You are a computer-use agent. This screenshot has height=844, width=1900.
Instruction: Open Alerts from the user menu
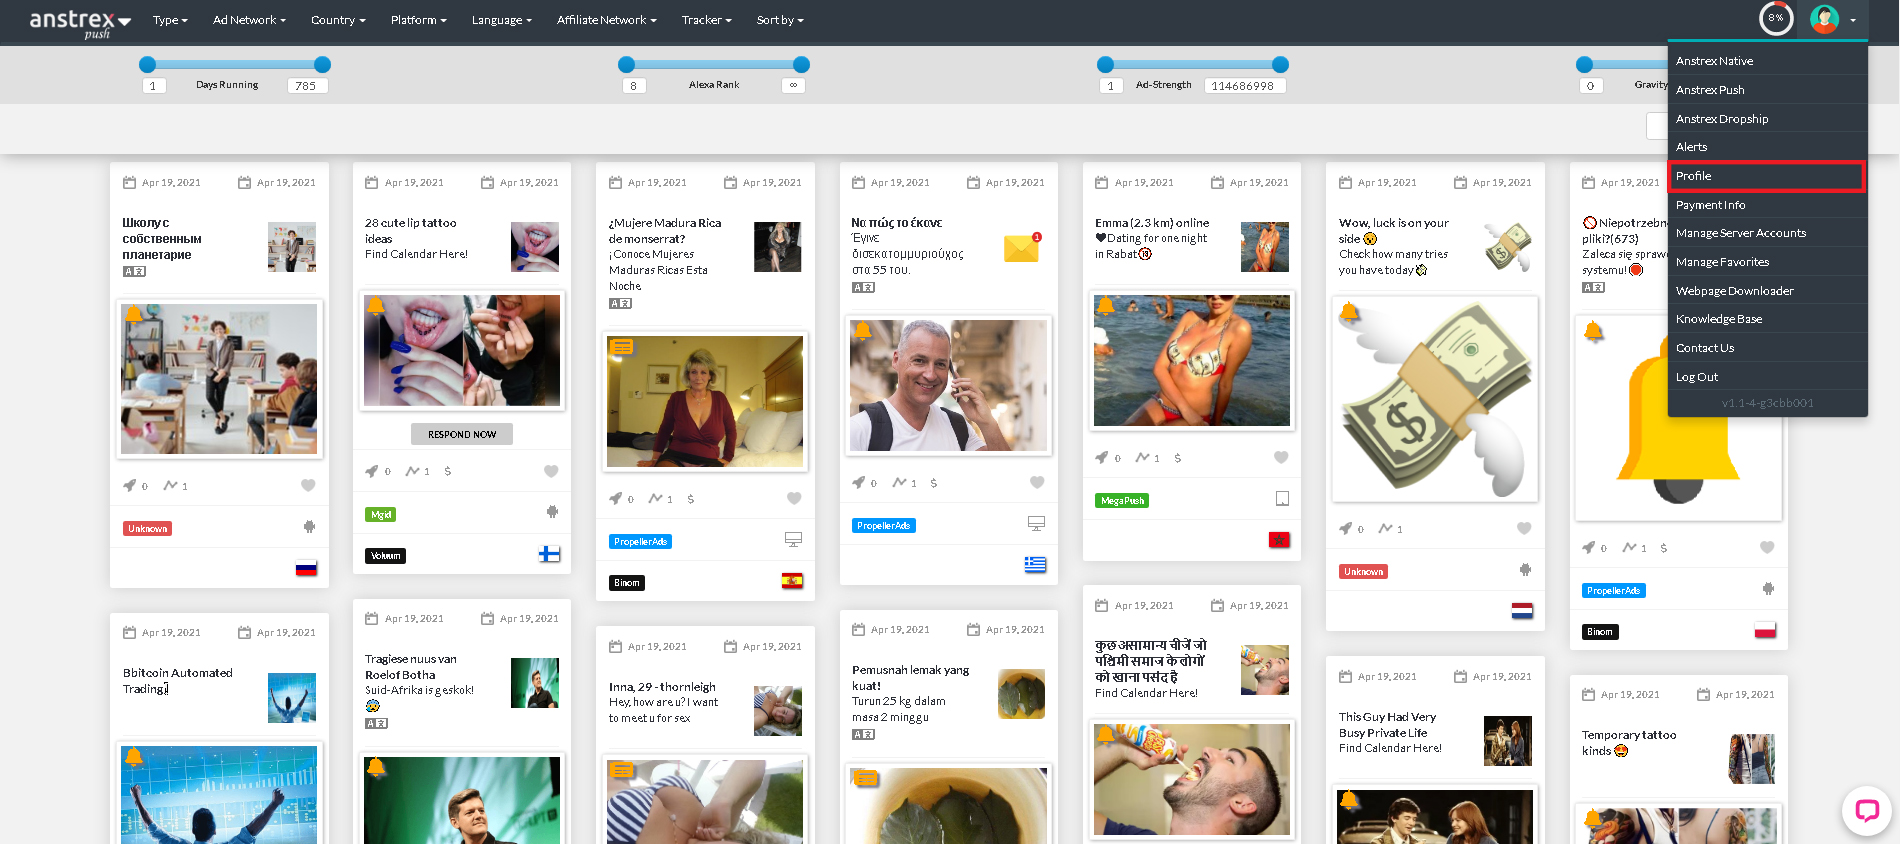1767,147
